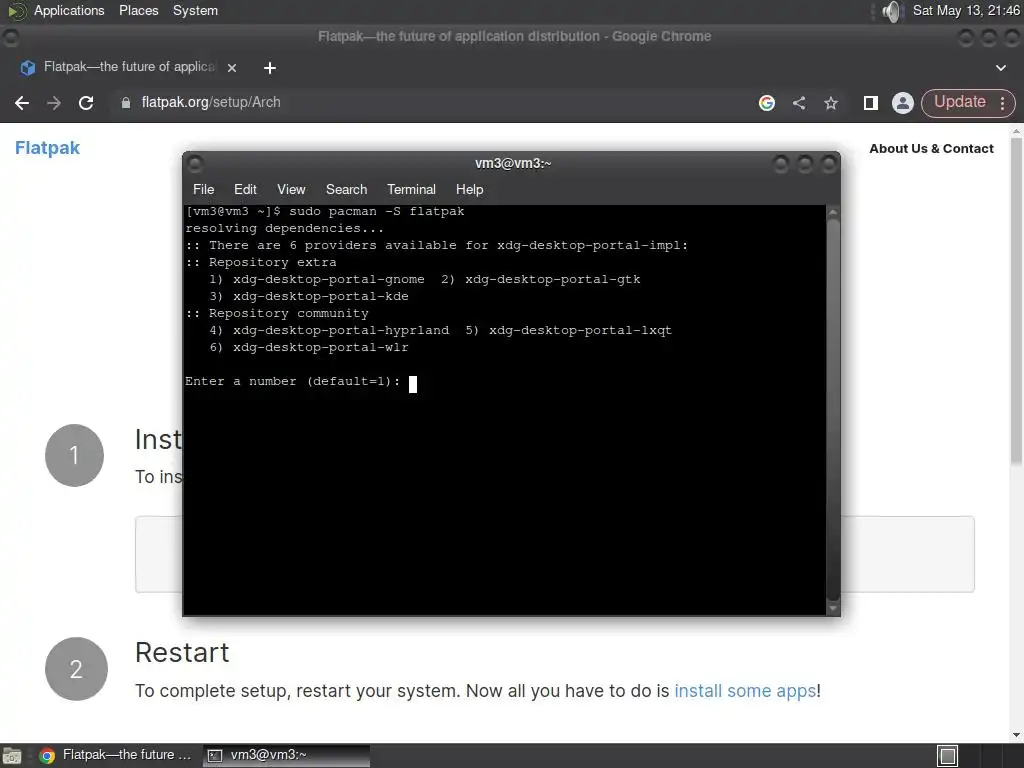Open Chrome's three-dot menu
Viewport: 1024px width, 768px height.
point(1002,103)
